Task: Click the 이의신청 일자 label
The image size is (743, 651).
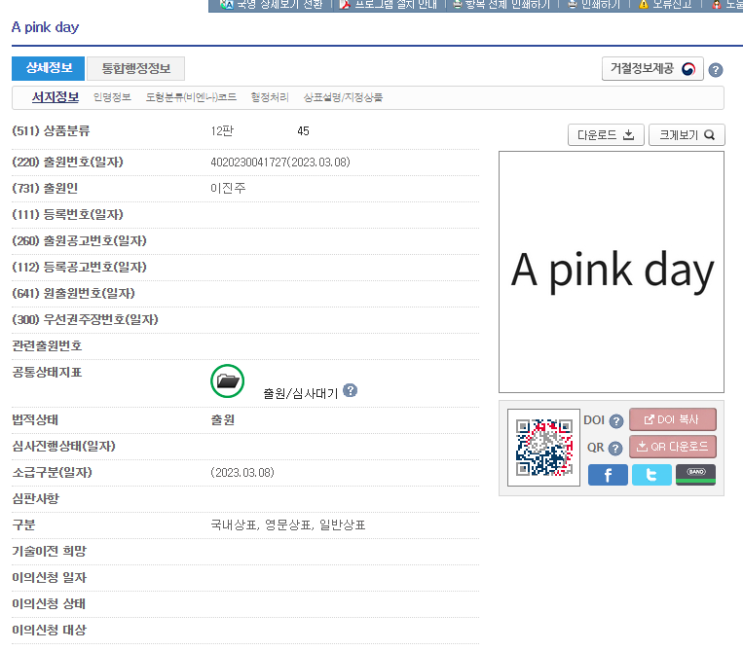Action: pos(49,578)
